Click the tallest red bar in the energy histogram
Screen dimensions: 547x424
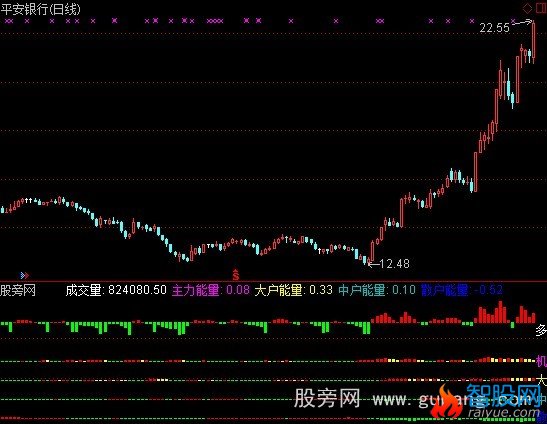[x=501, y=312]
